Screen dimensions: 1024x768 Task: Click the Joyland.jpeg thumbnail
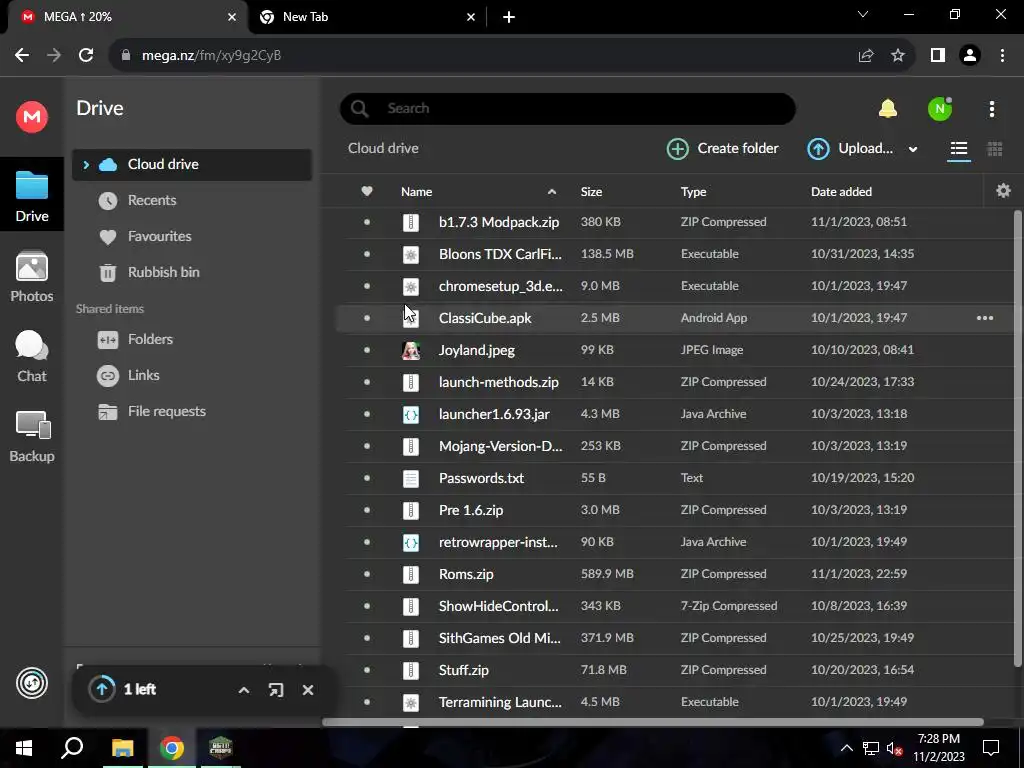(x=410, y=351)
